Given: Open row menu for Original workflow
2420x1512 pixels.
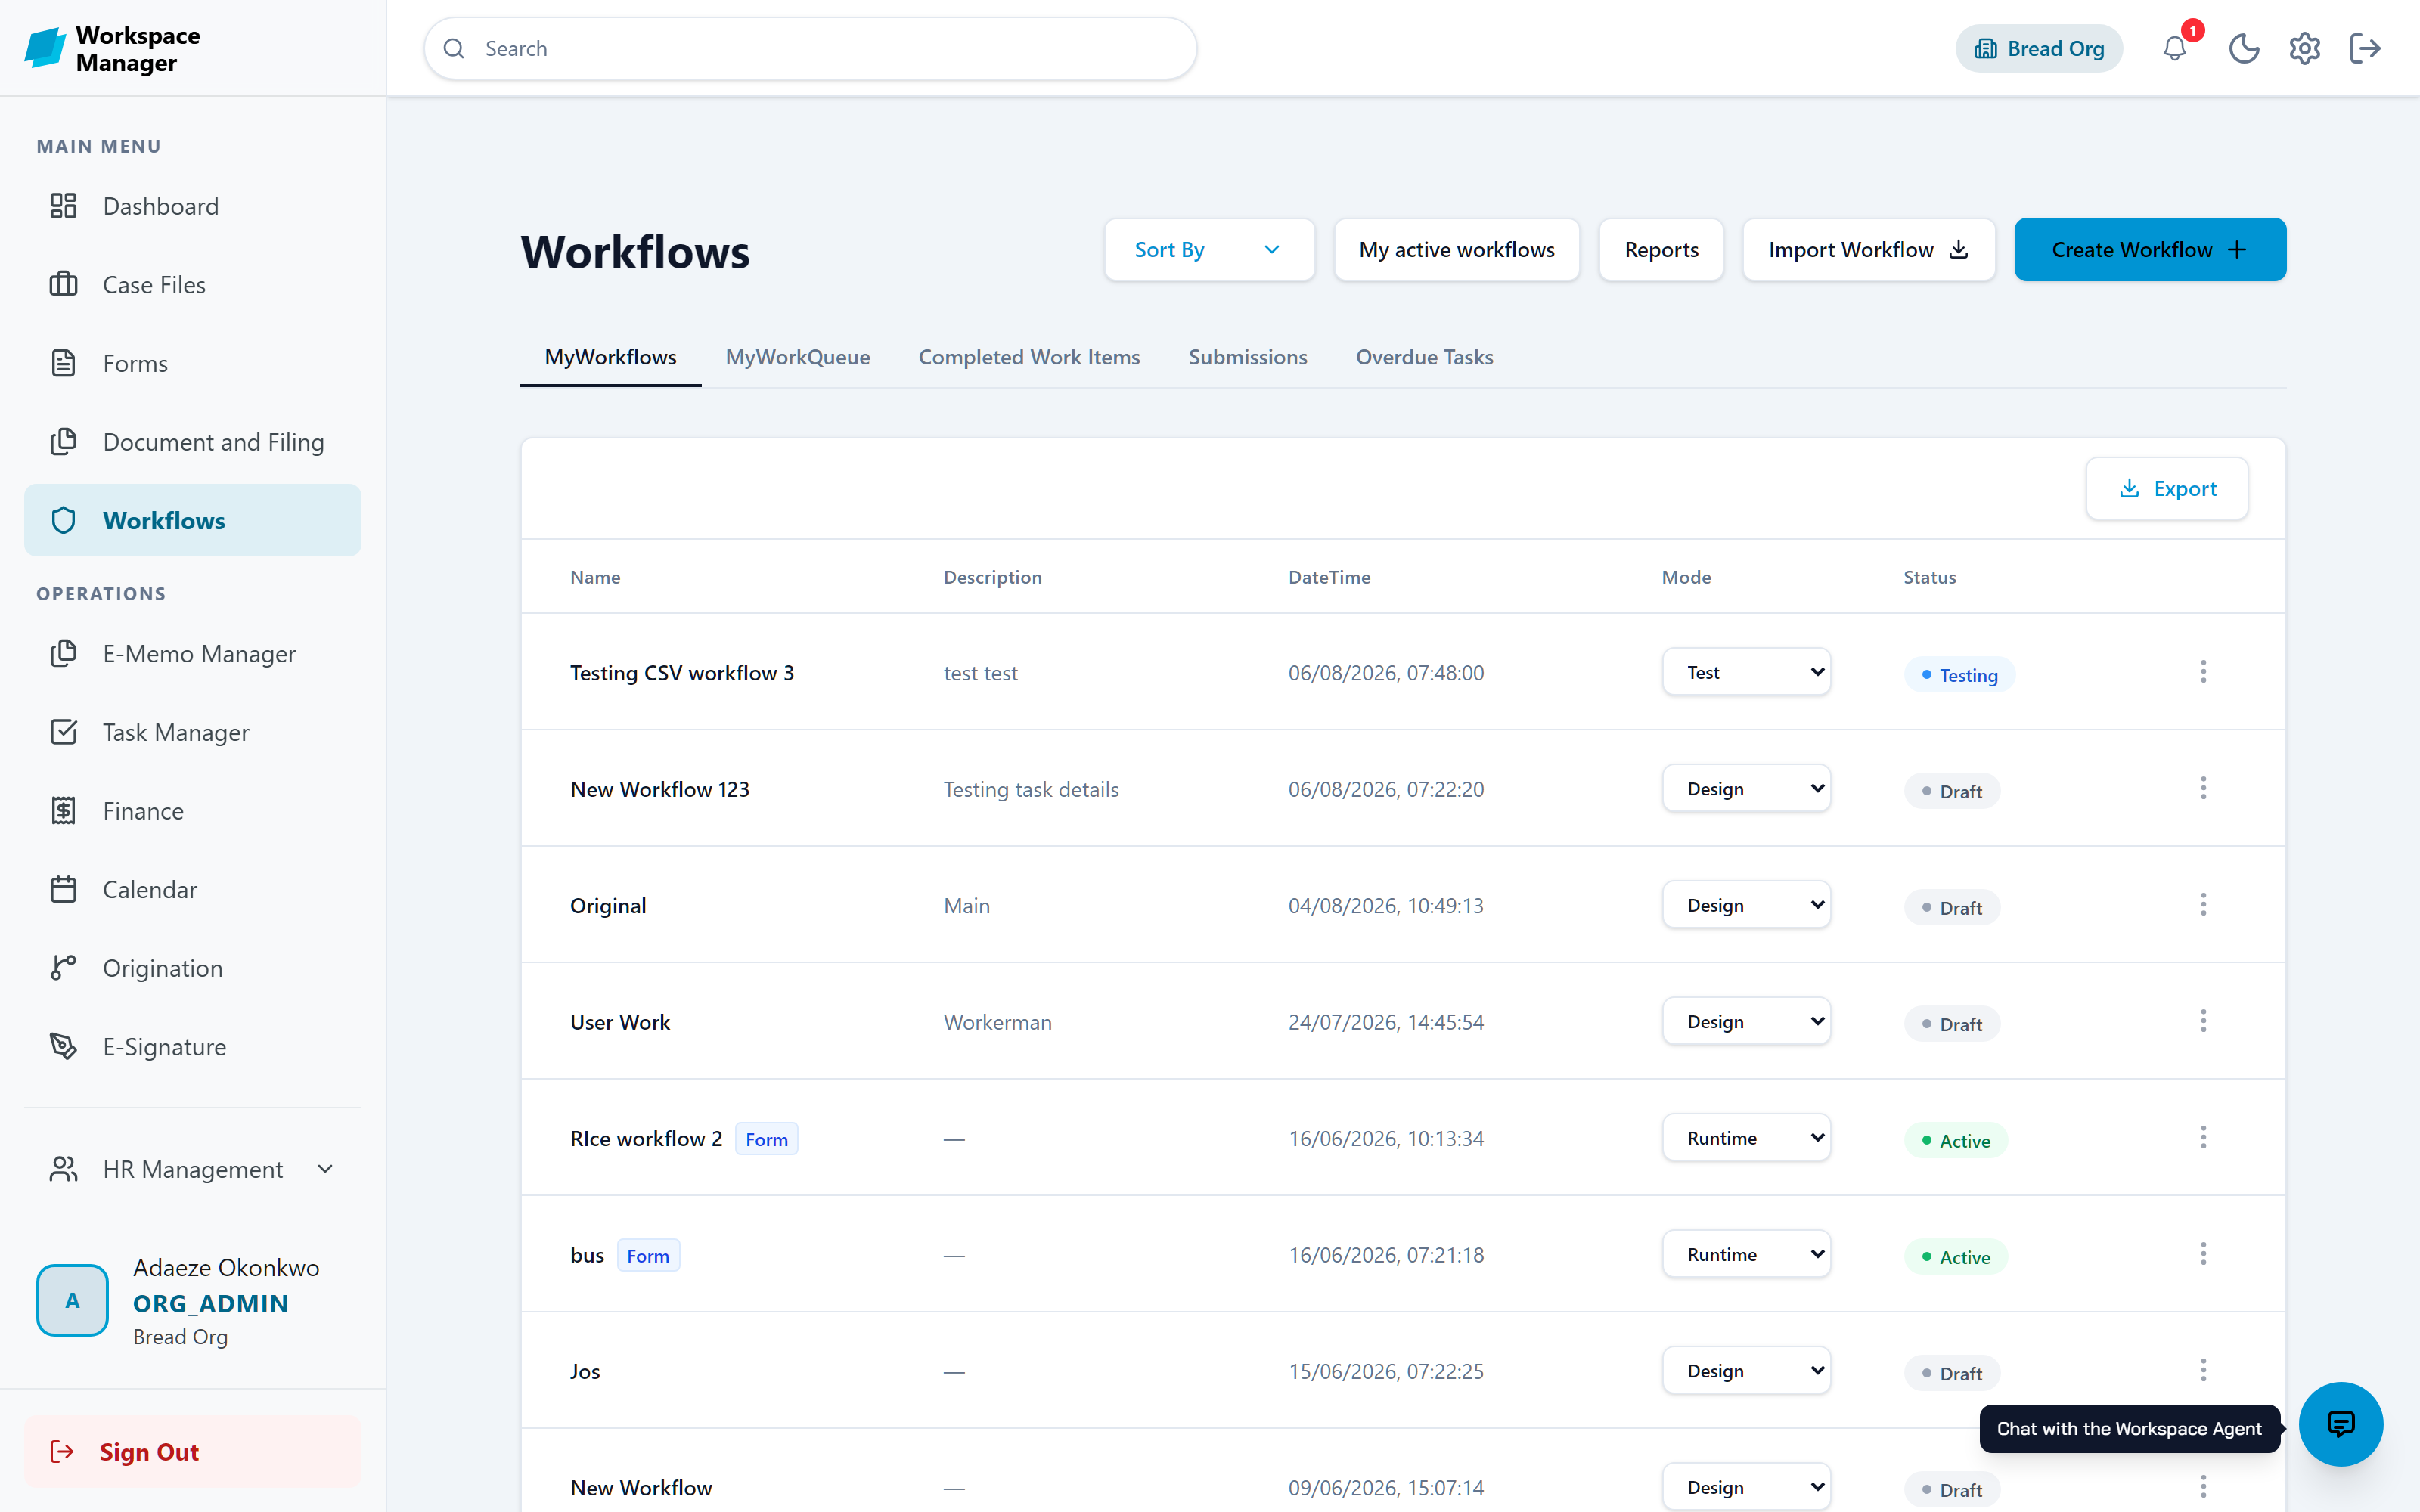Looking at the screenshot, I should 2203,905.
